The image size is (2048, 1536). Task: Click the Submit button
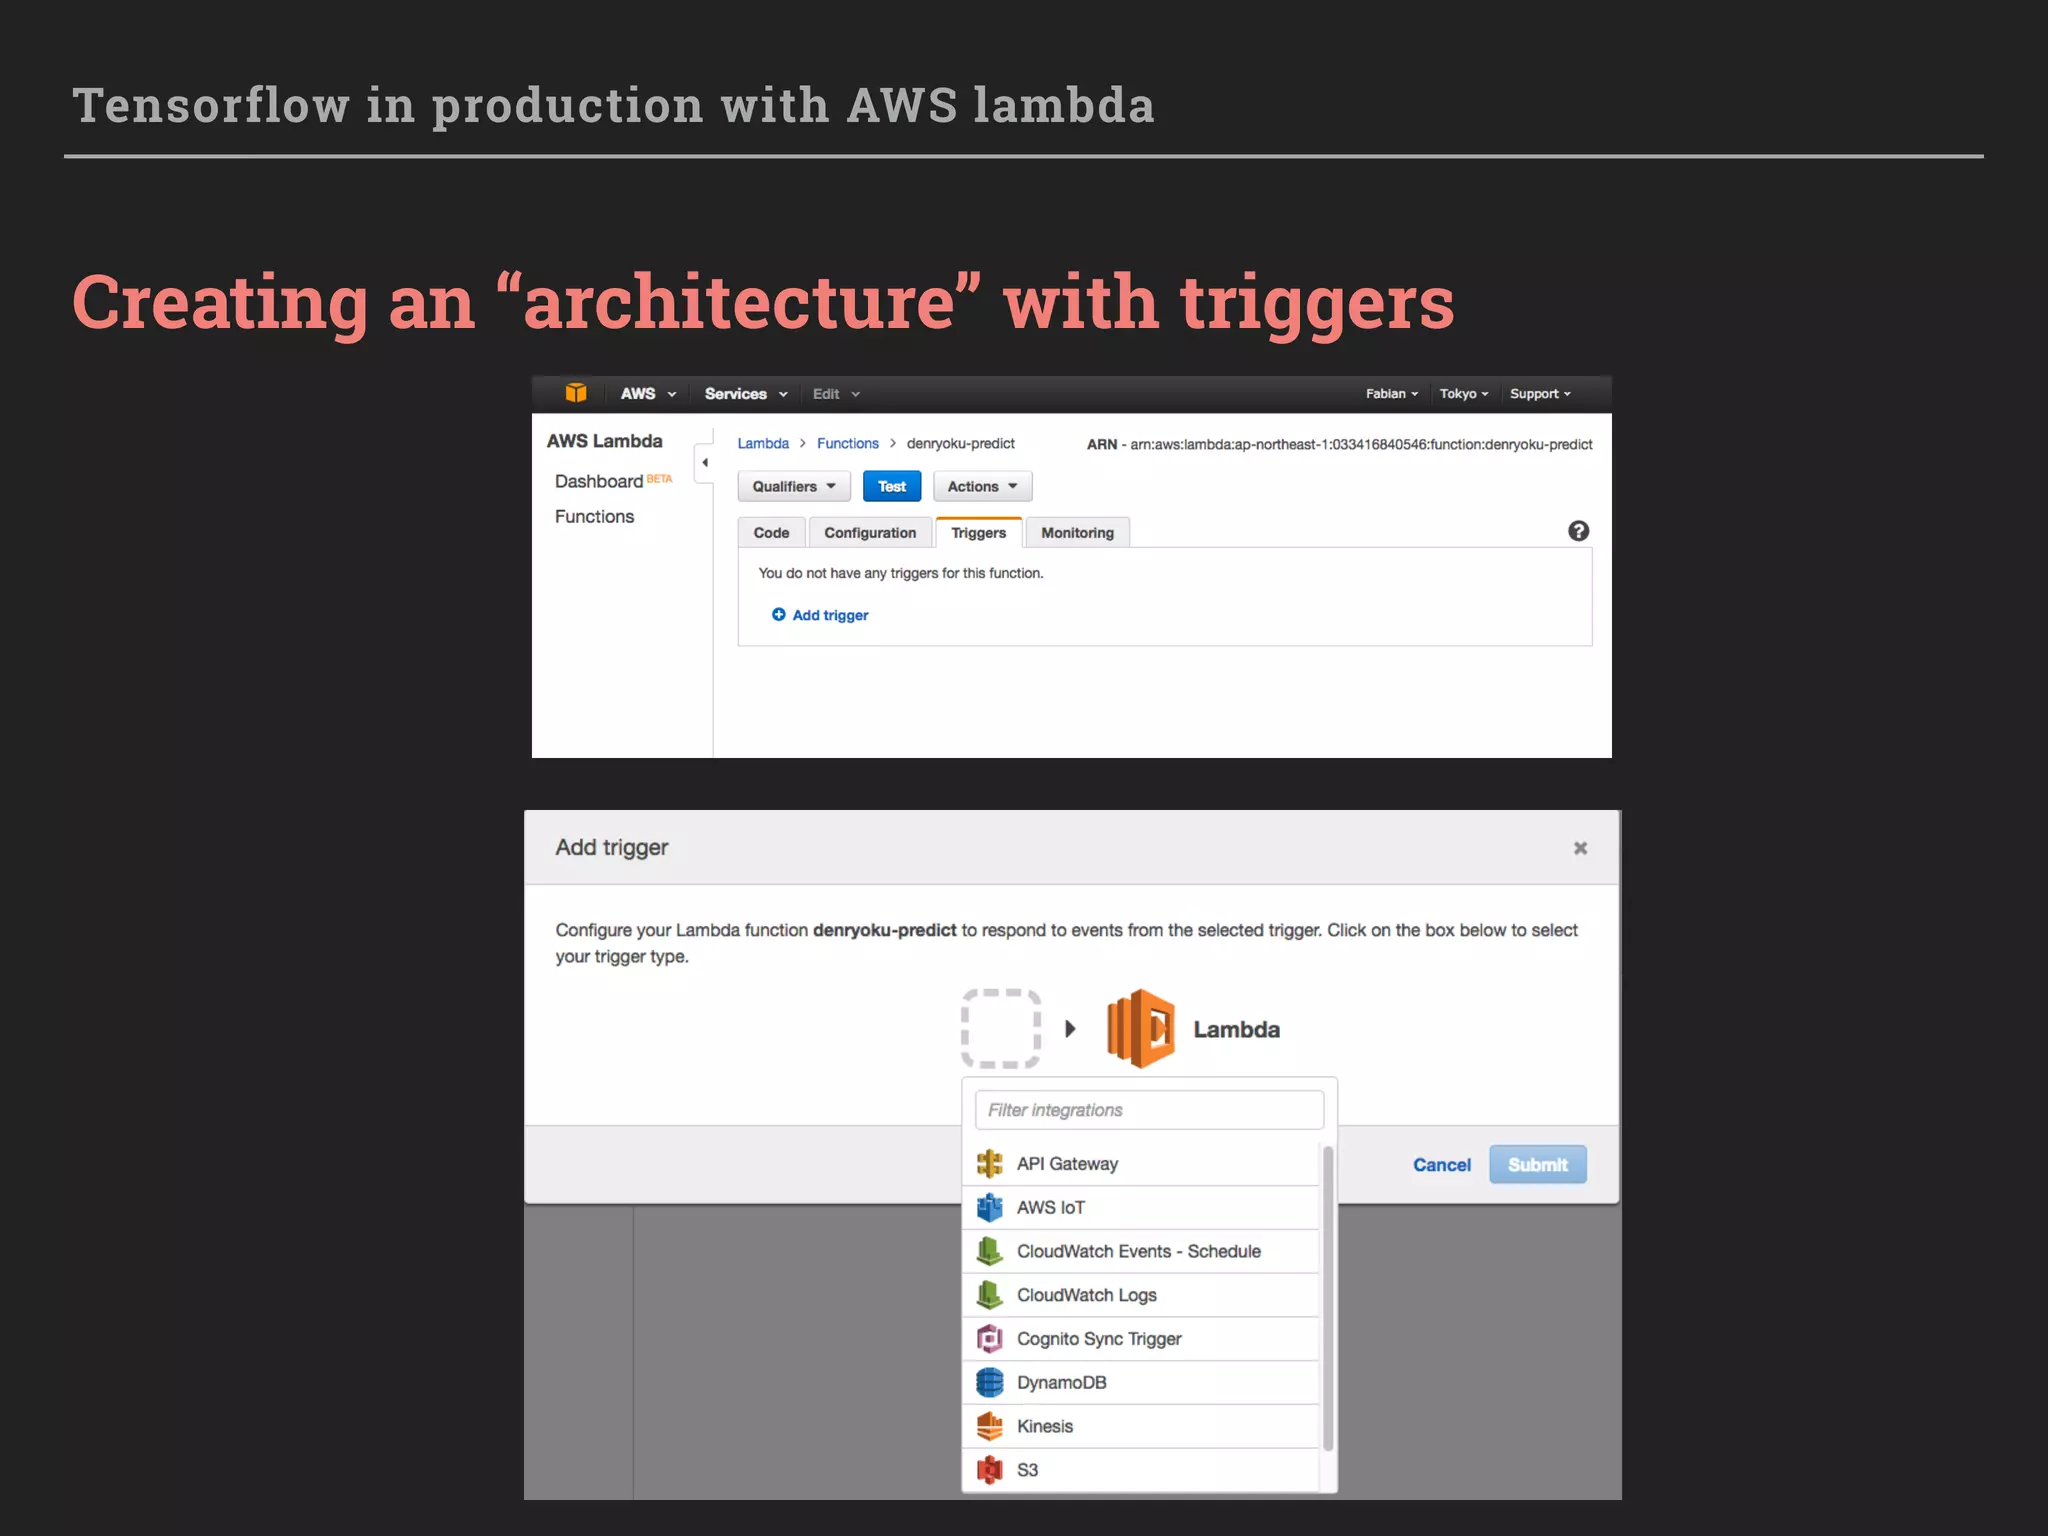pyautogui.click(x=1537, y=1165)
